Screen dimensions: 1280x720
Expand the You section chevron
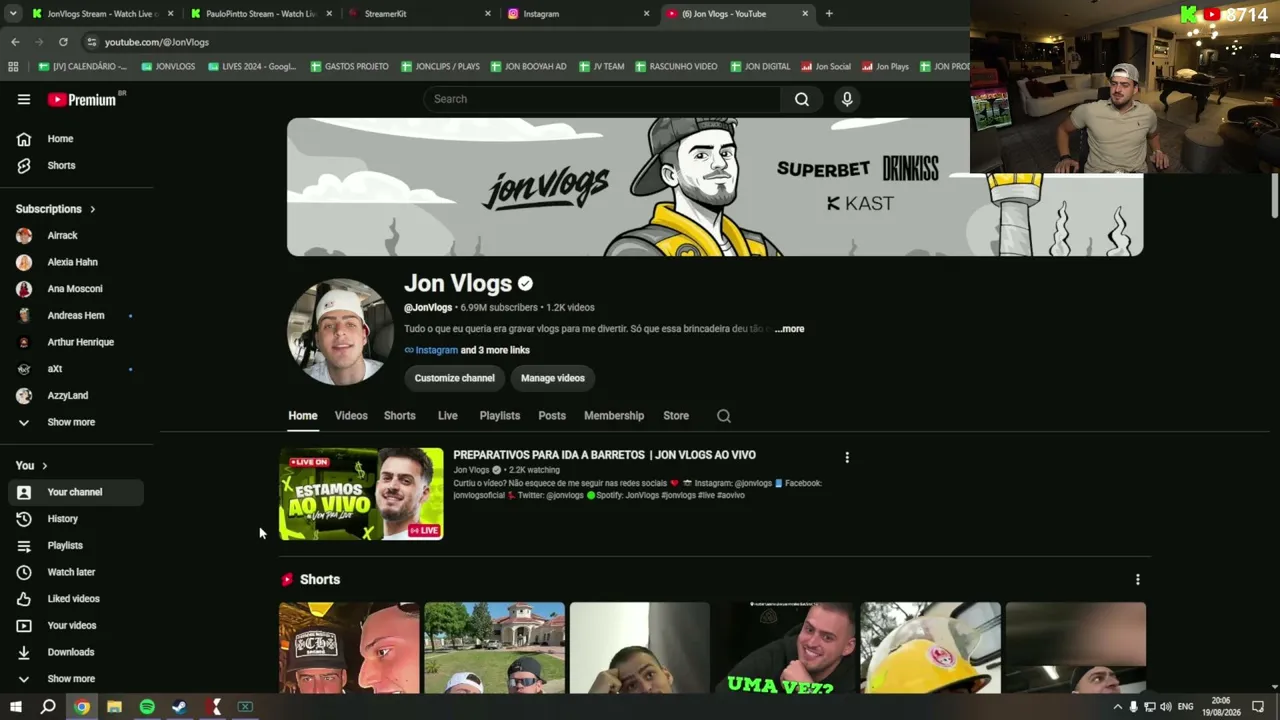coord(44,466)
